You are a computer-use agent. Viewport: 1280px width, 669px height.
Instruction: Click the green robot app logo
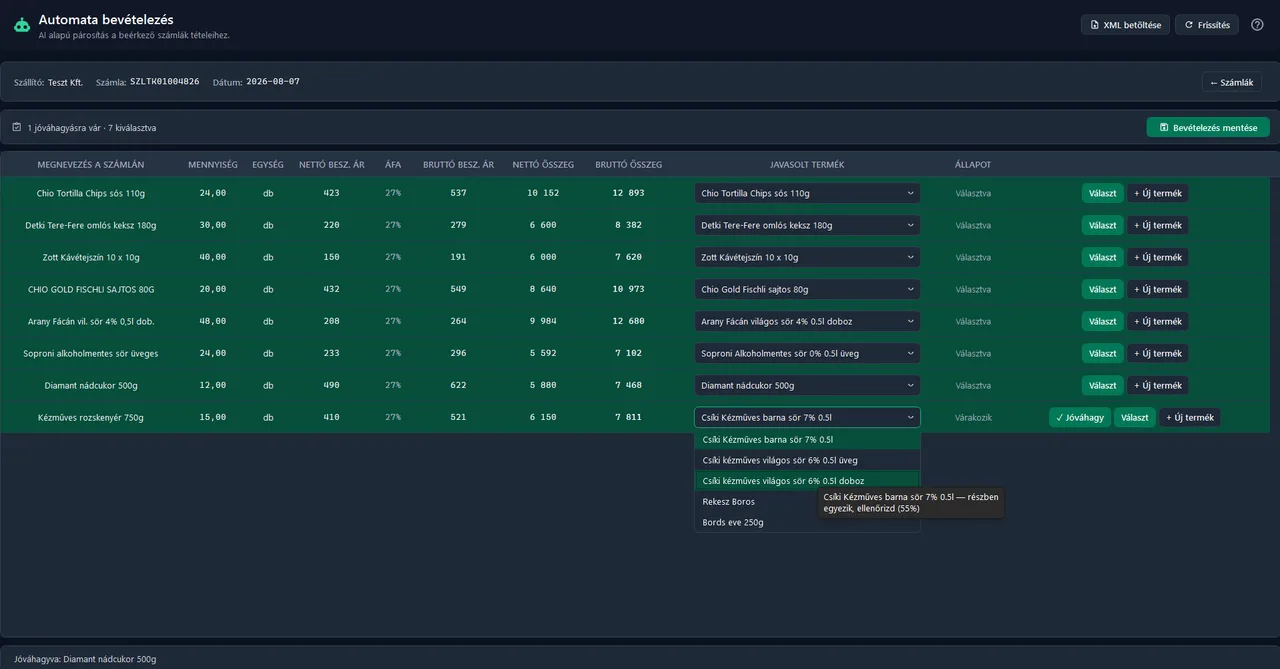pos(22,25)
